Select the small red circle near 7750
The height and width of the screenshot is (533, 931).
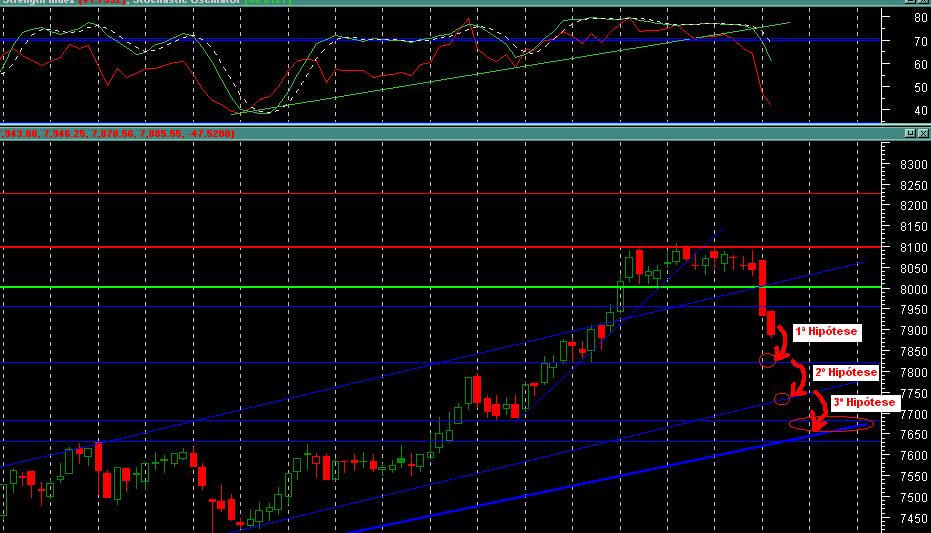click(x=782, y=399)
